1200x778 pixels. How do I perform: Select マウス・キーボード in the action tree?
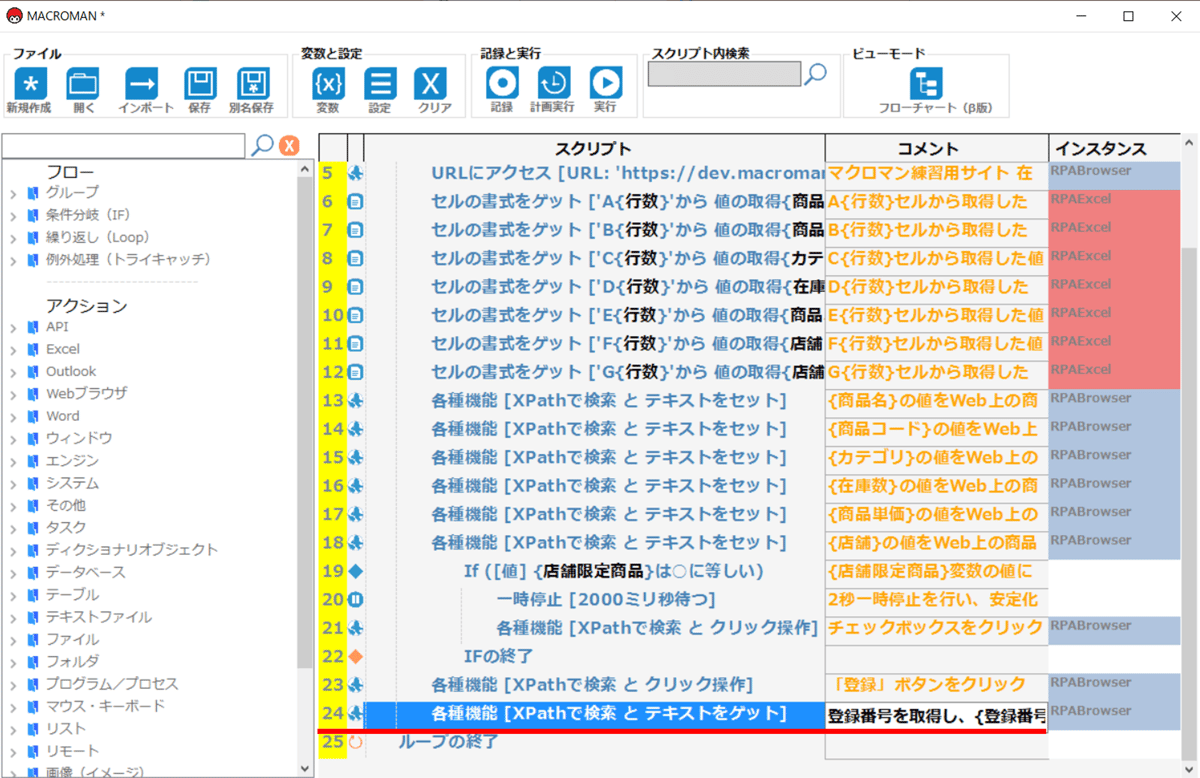click(105, 706)
